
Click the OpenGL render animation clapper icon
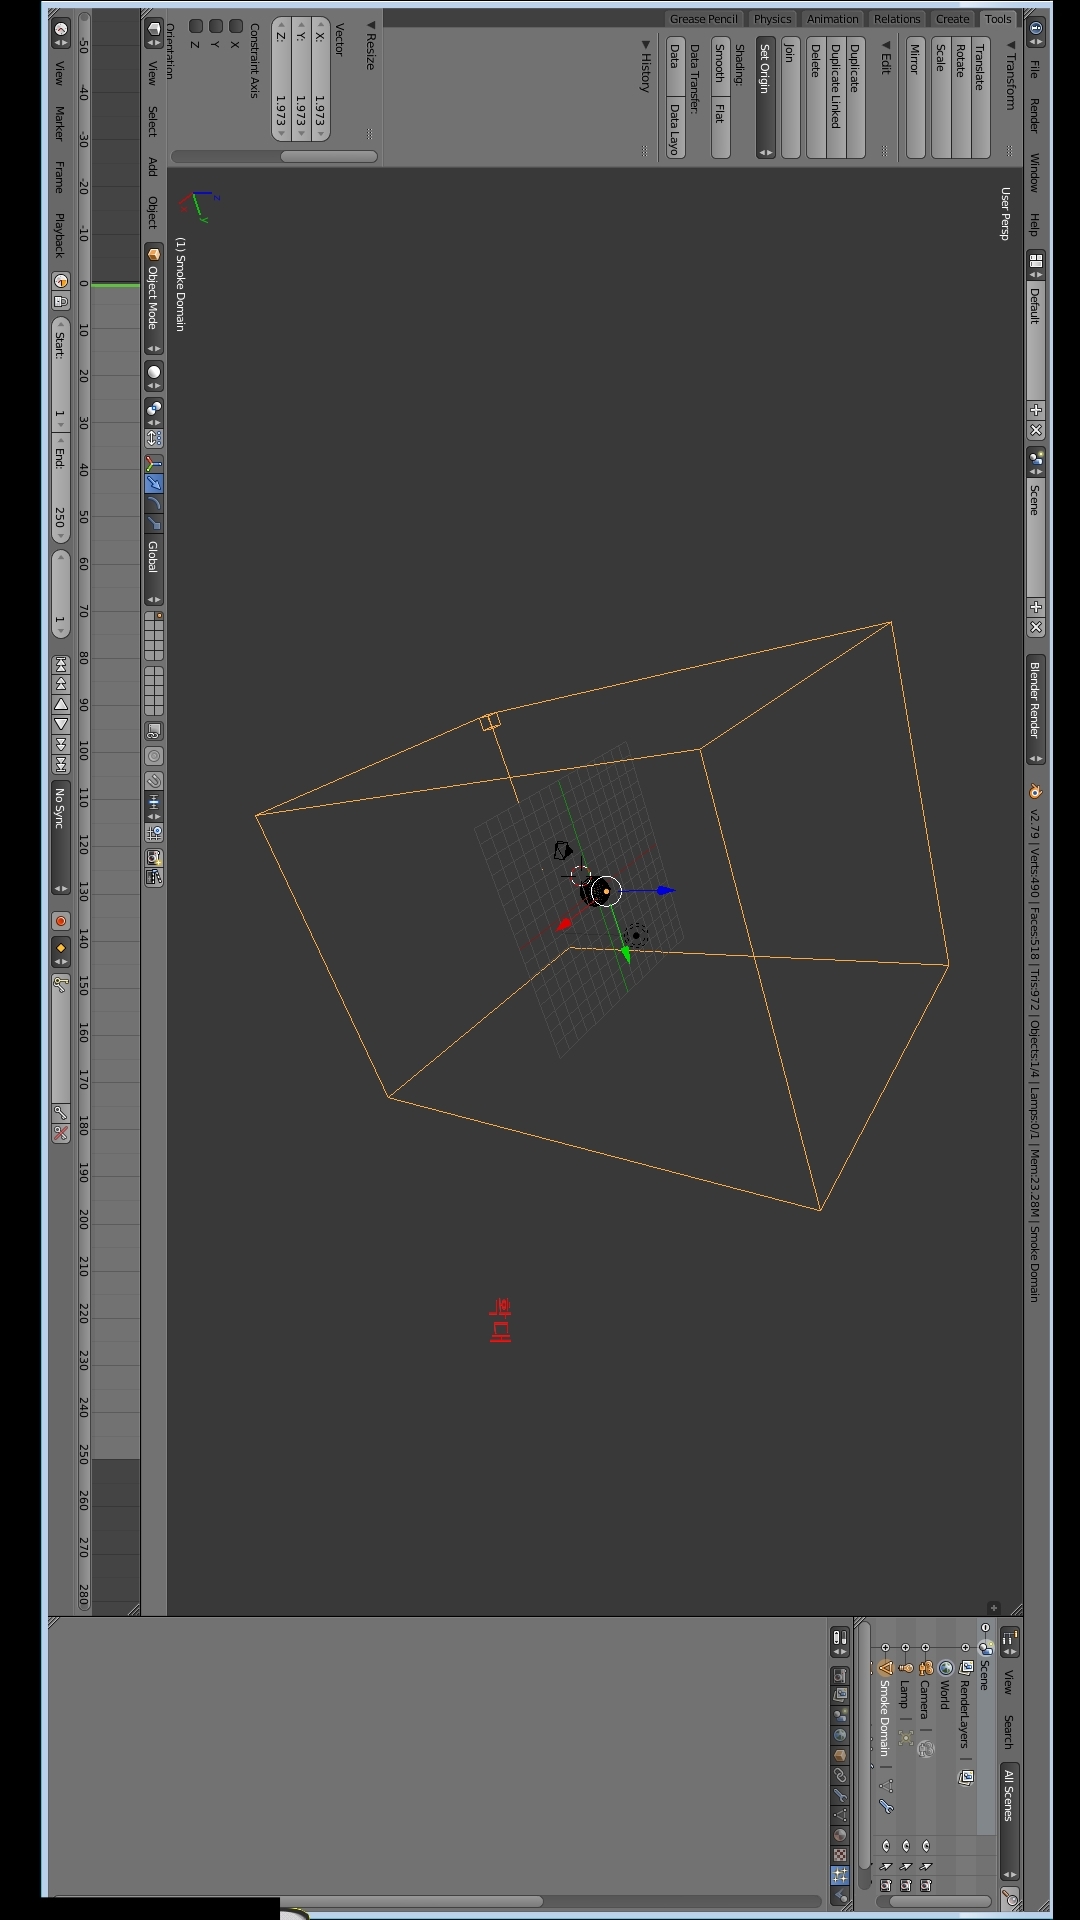click(154, 877)
